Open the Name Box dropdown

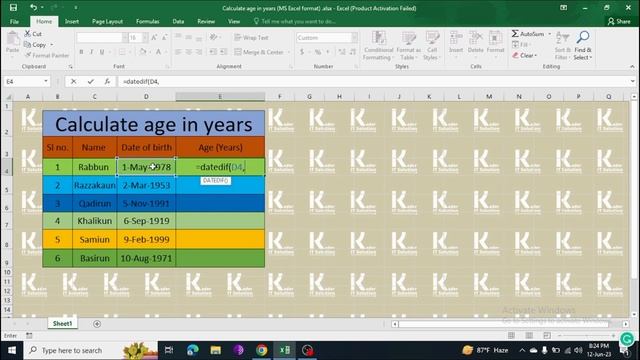coord(46,81)
